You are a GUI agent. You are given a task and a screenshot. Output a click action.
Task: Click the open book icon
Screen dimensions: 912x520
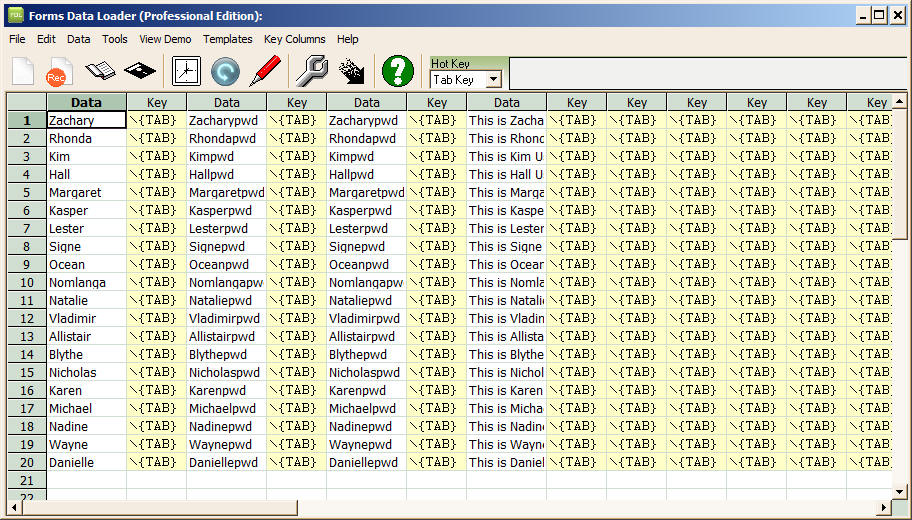(100, 71)
